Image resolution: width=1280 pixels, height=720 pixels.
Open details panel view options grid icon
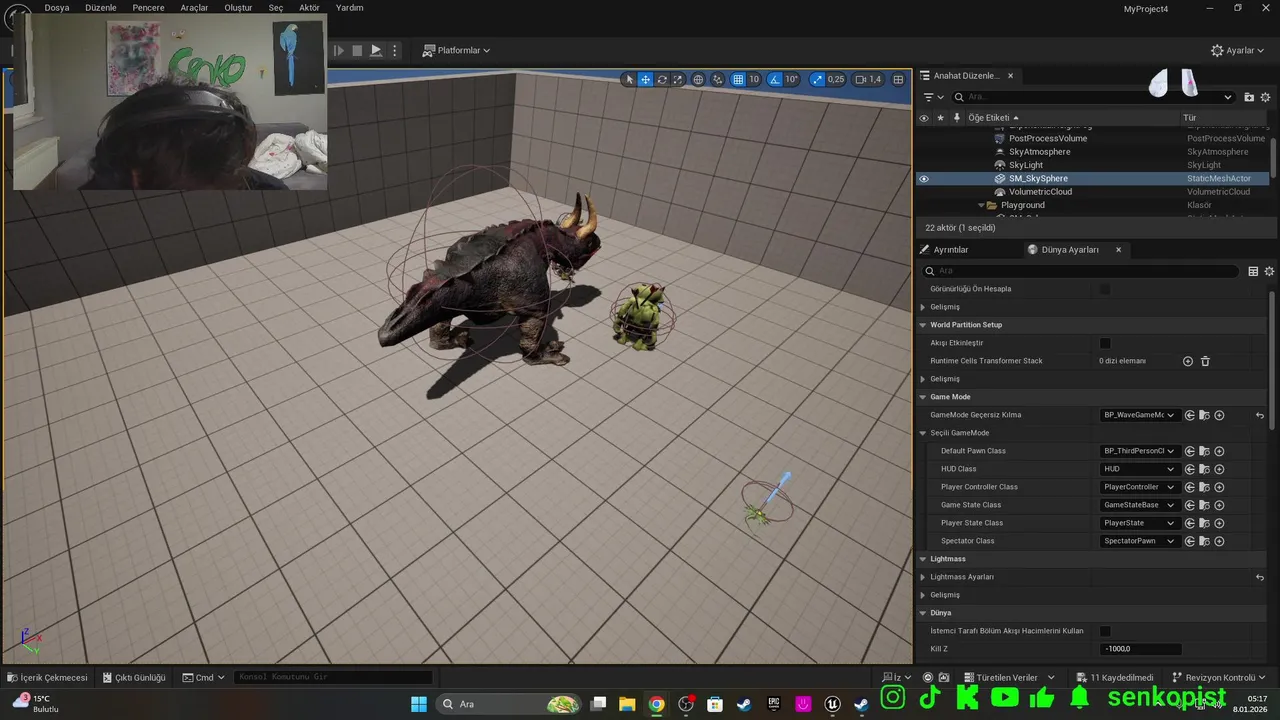coord(1253,271)
